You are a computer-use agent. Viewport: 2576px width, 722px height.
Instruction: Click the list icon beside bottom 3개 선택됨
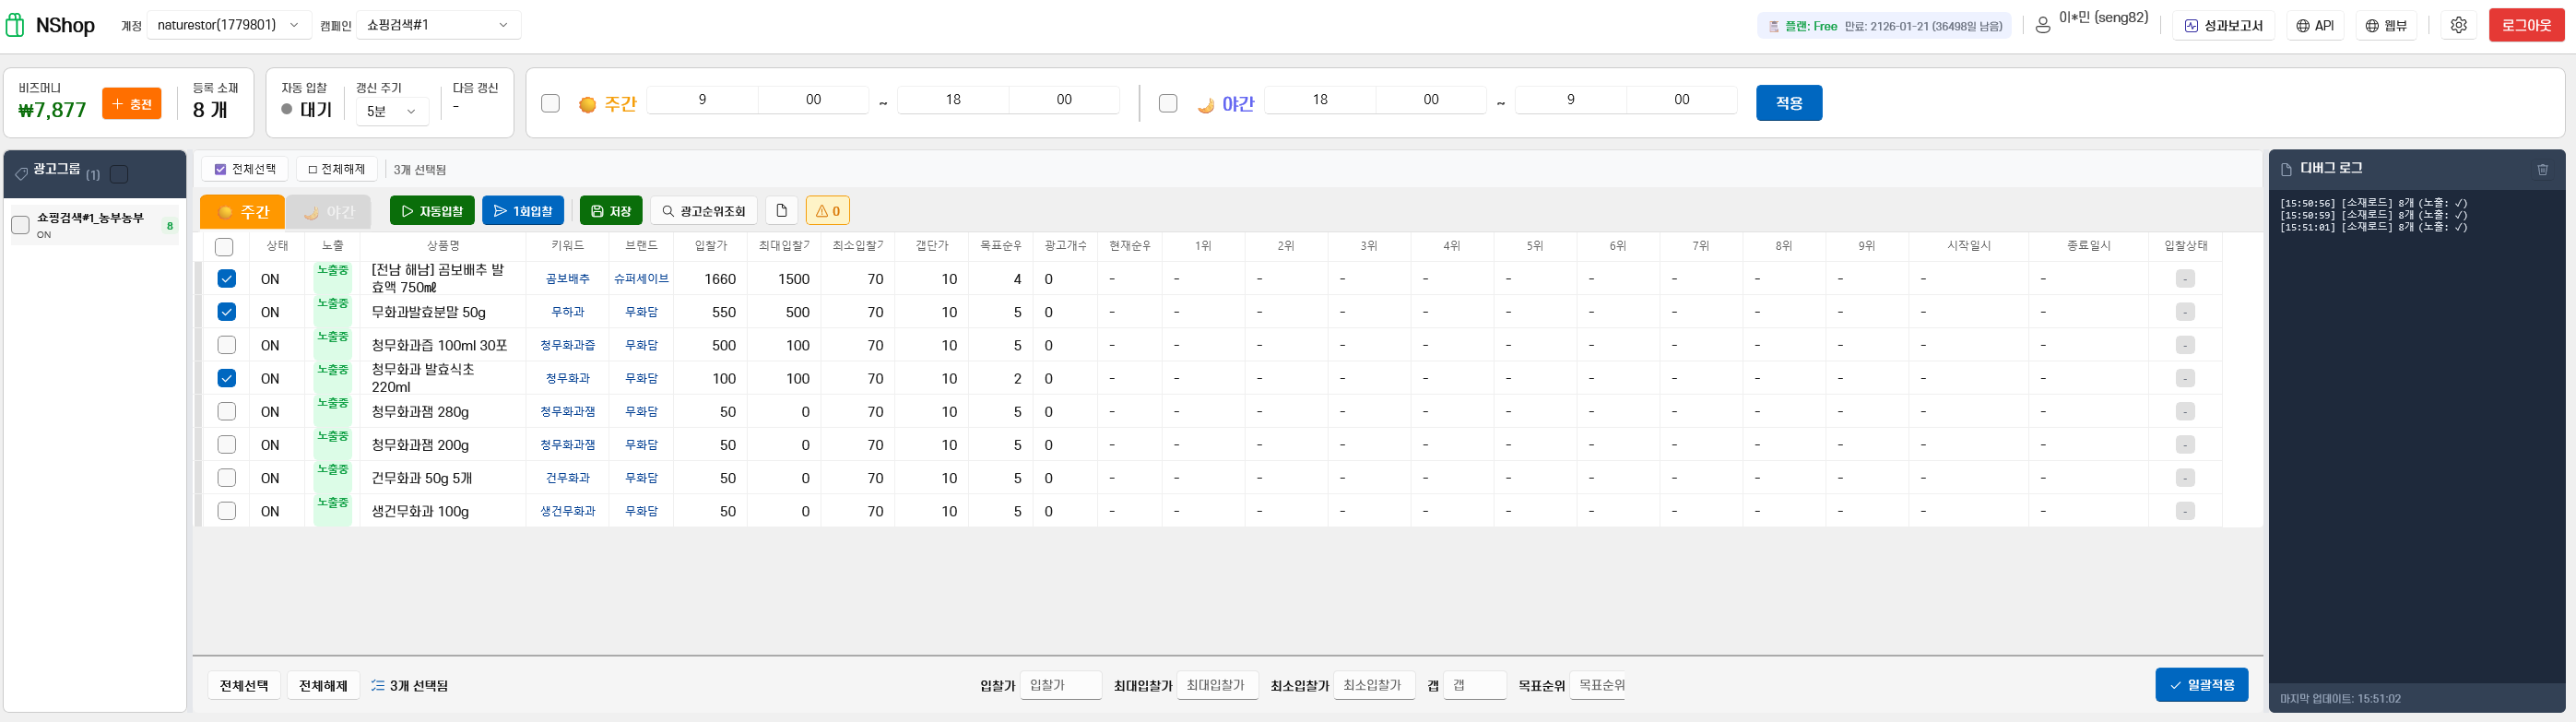point(377,686)
